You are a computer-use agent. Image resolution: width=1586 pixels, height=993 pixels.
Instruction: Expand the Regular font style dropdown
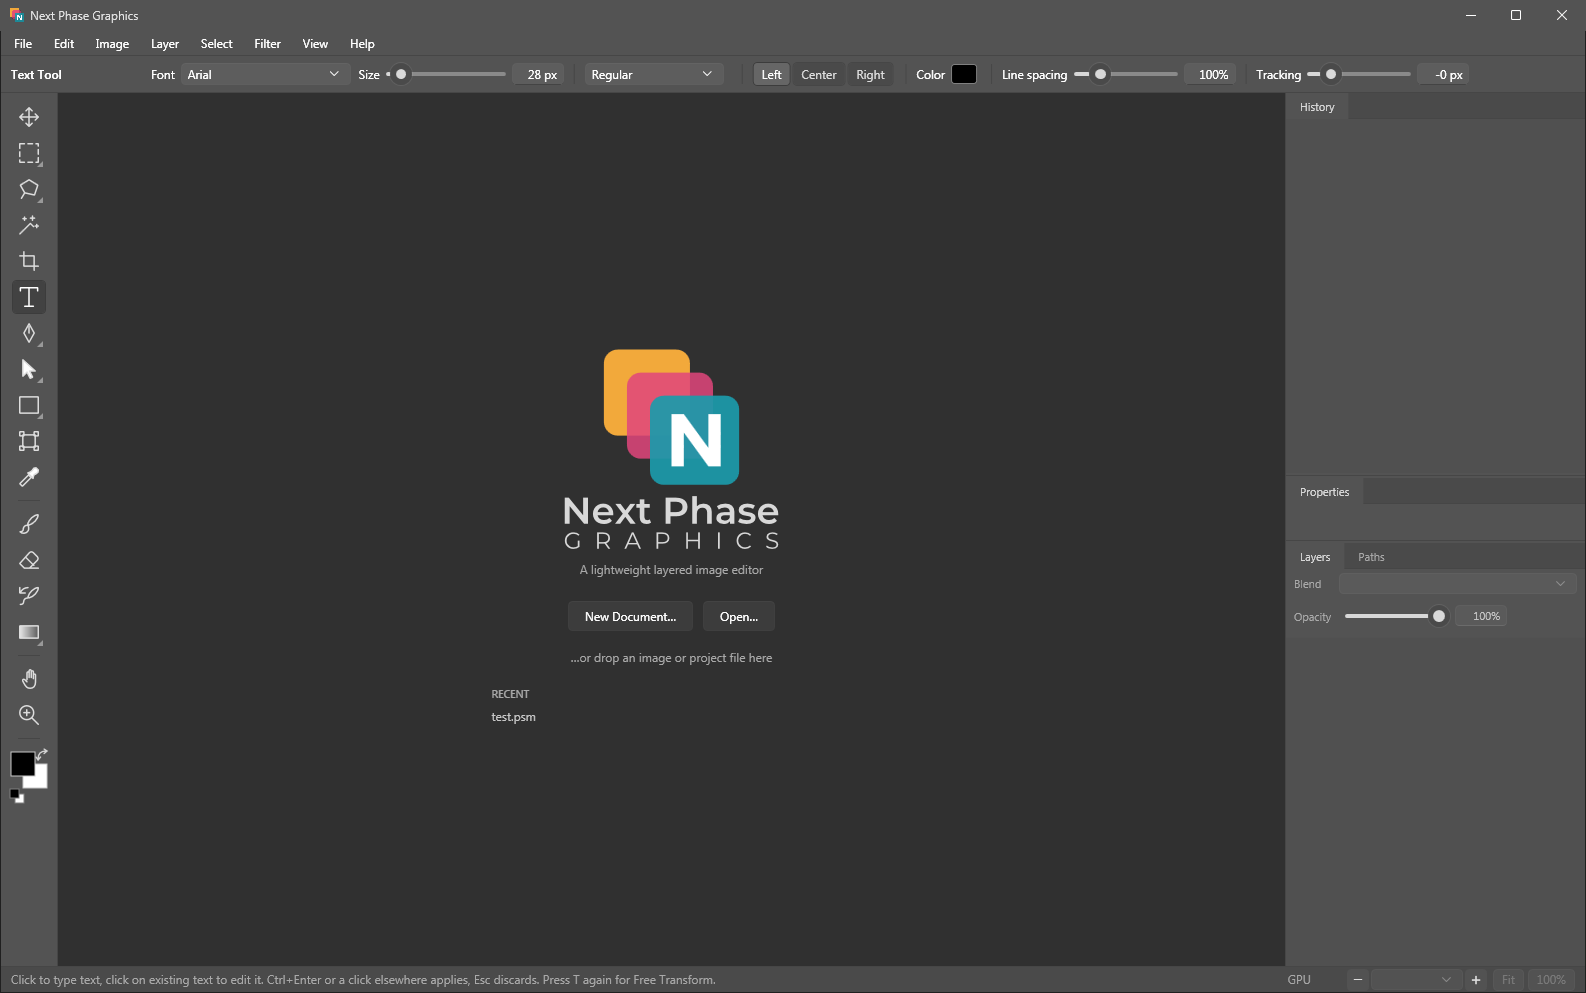pyautogui.click(x=653, y=75)
